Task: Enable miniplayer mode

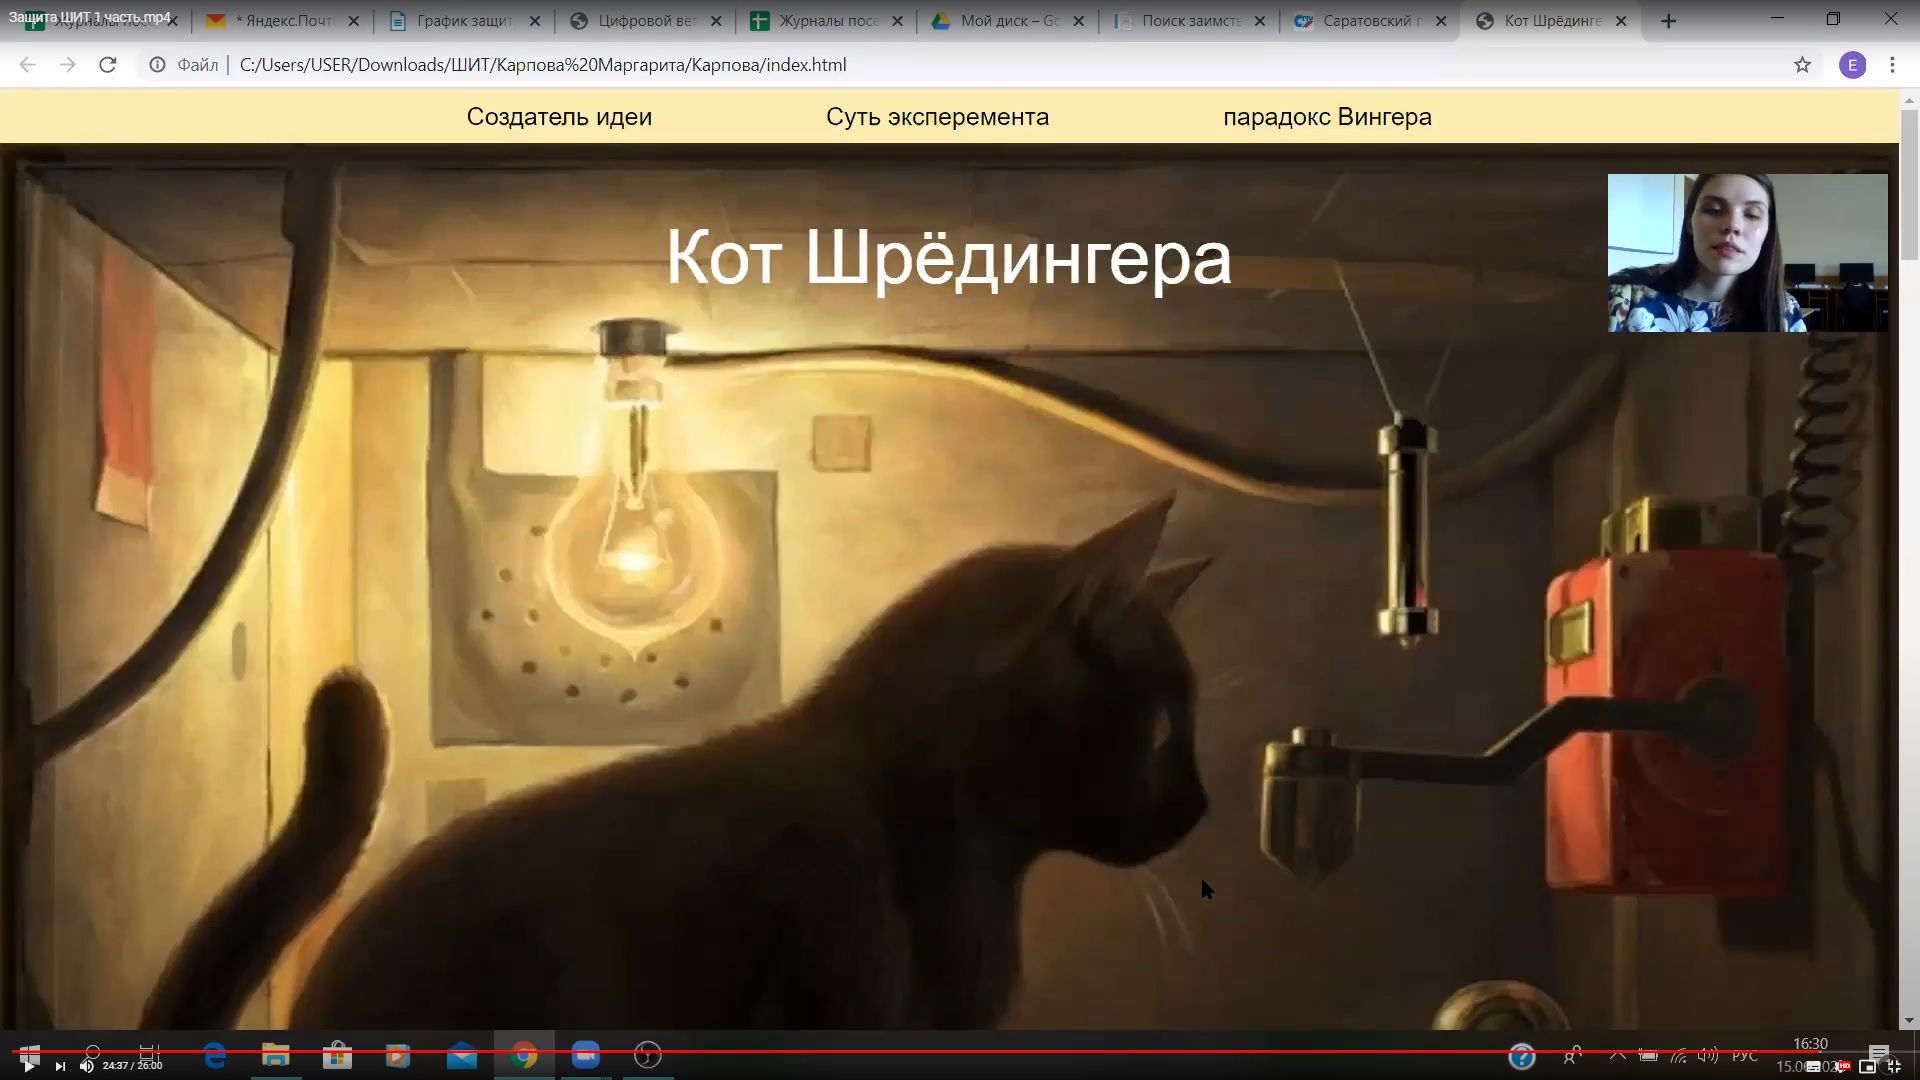Action: [x=1867, y=1066]
